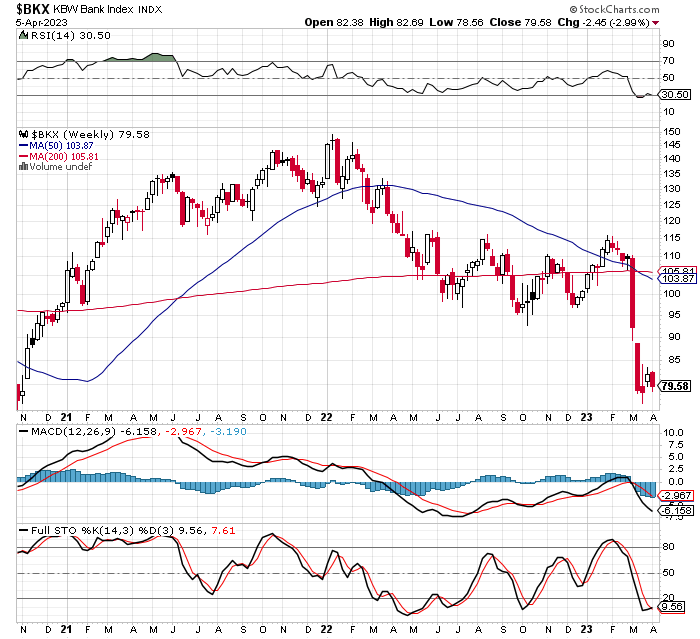Click the 23 year marker under price panel

(x=586, y=417)
